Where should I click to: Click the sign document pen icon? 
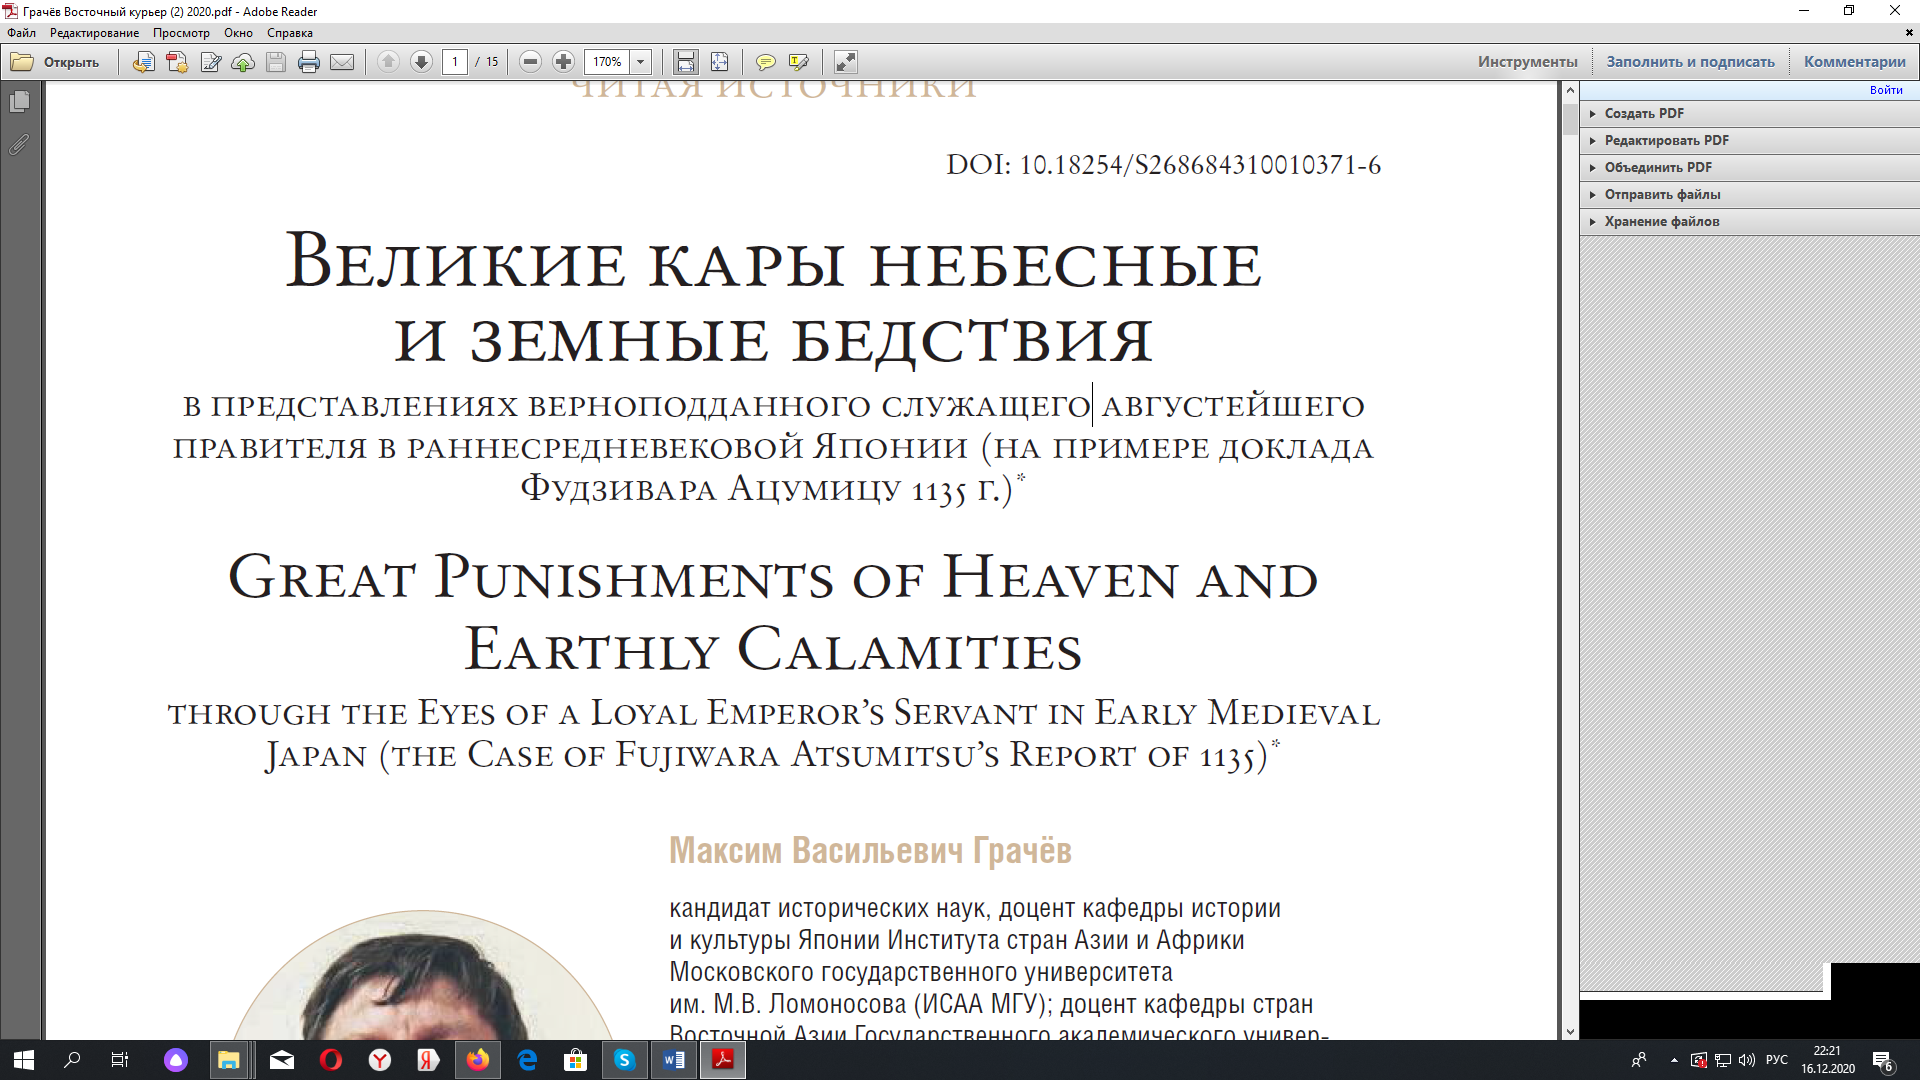210,62
